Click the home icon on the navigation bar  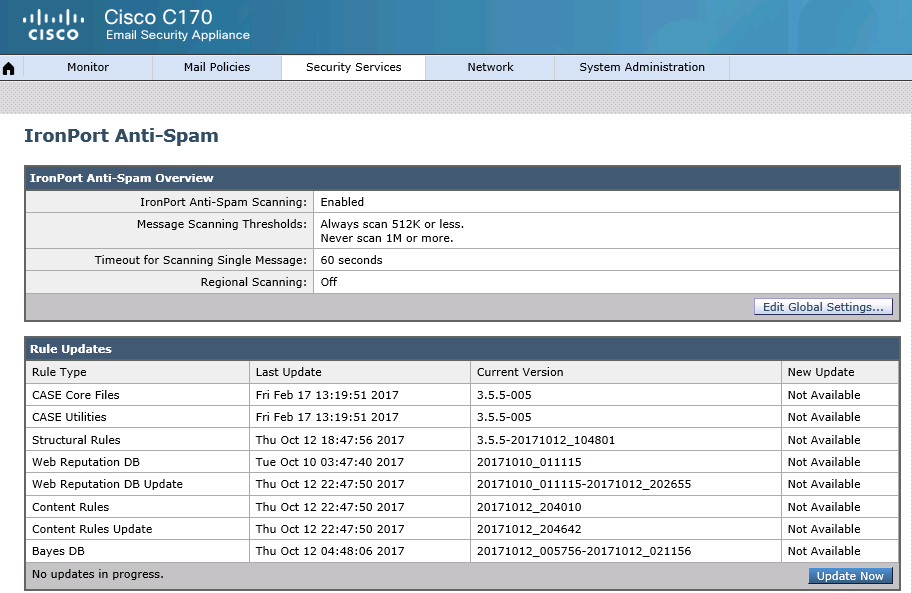9,67
